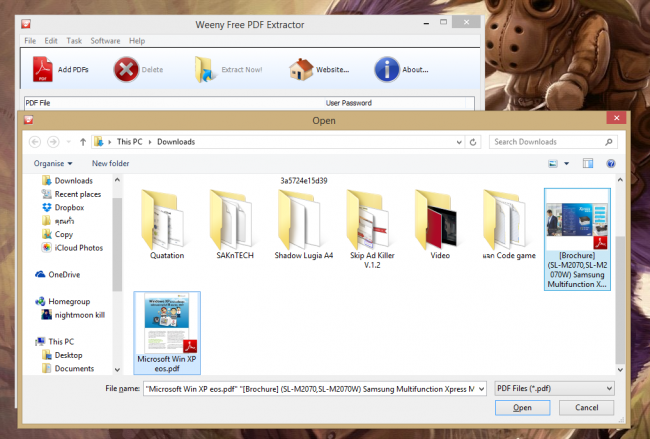
Task: Select Desktop in the sidebar
Action: point(63,355)
